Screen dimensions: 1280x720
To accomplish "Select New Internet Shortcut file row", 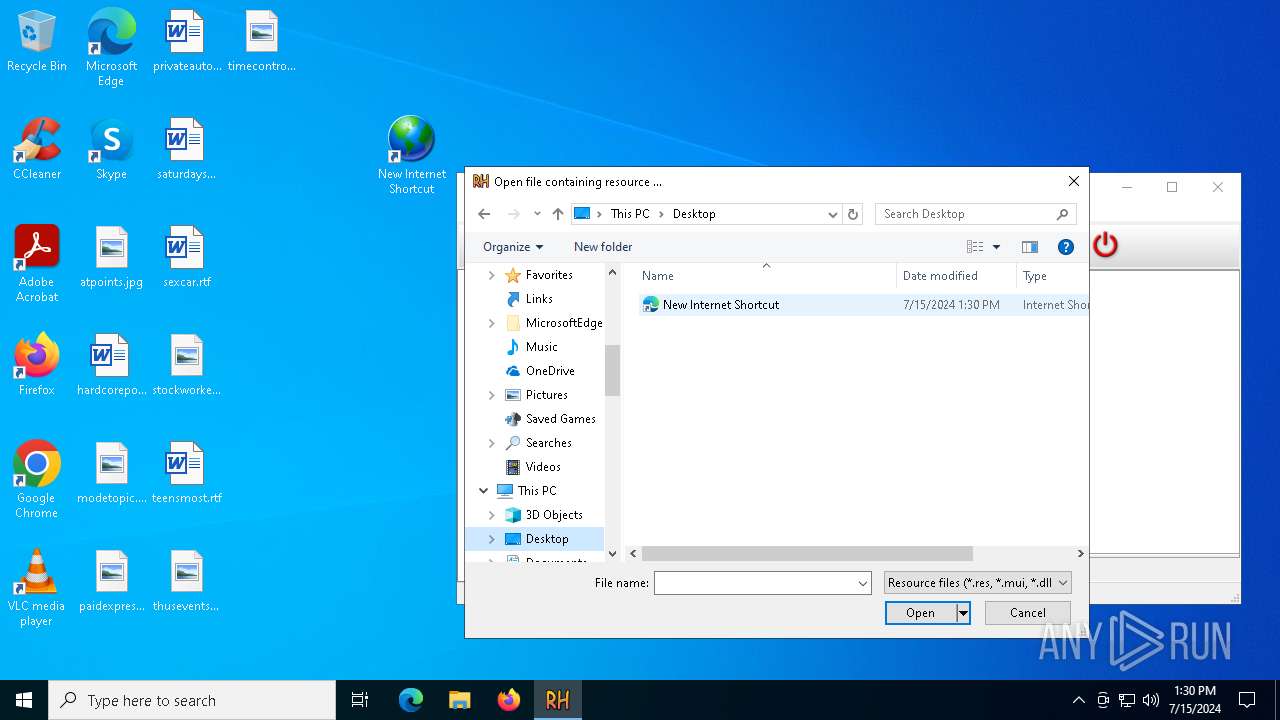I will [x=864, y=305].
